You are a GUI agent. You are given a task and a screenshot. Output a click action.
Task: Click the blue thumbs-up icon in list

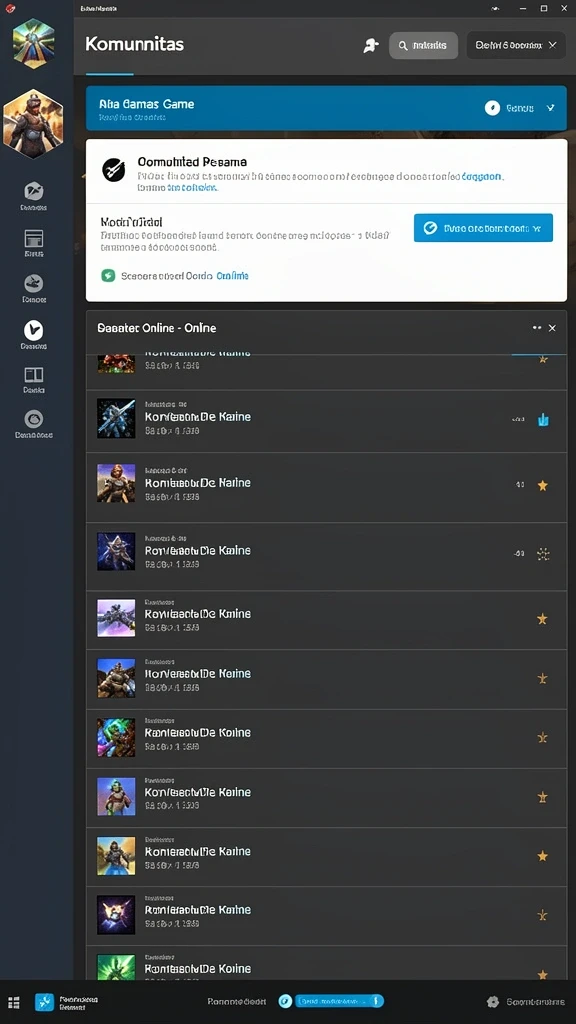pos(543,420)
